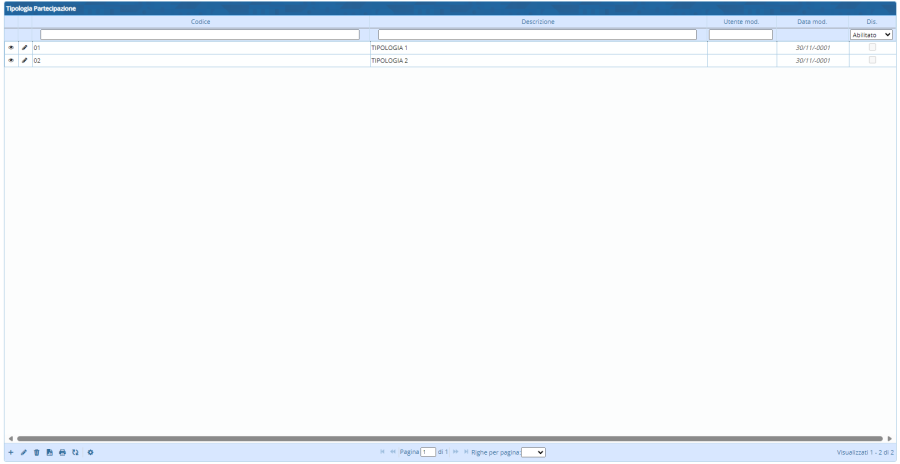The width and height of the screenshot is (900, 464).
Task: Open the Righe per pagina dropdown
Action: 533,453
